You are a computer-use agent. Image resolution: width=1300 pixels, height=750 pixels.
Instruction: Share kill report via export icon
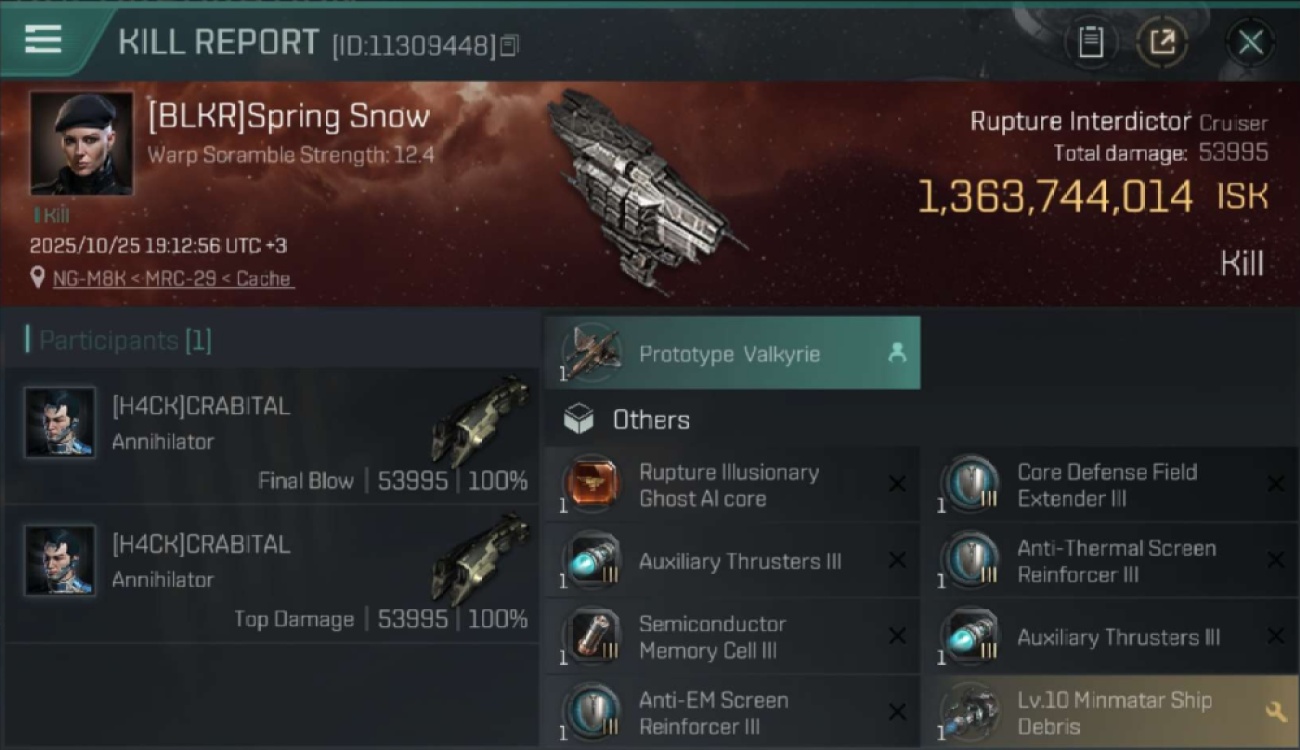(x=1162, y=42)
